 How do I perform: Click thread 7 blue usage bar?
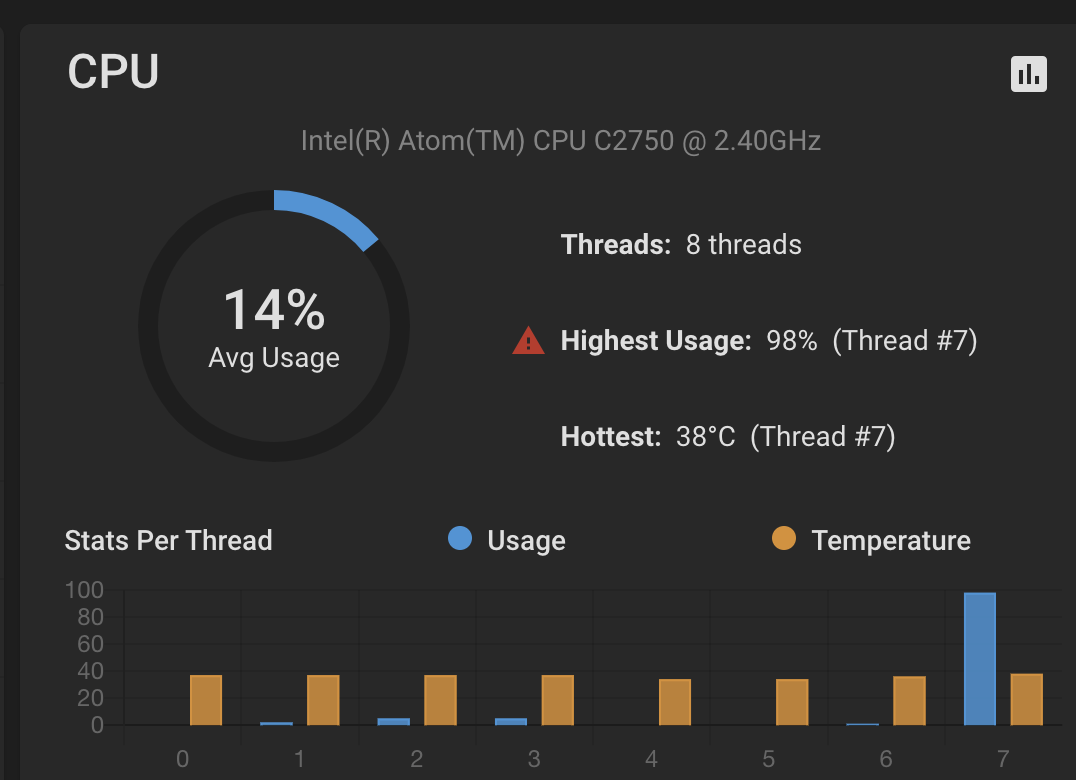(x=979, y=659)
